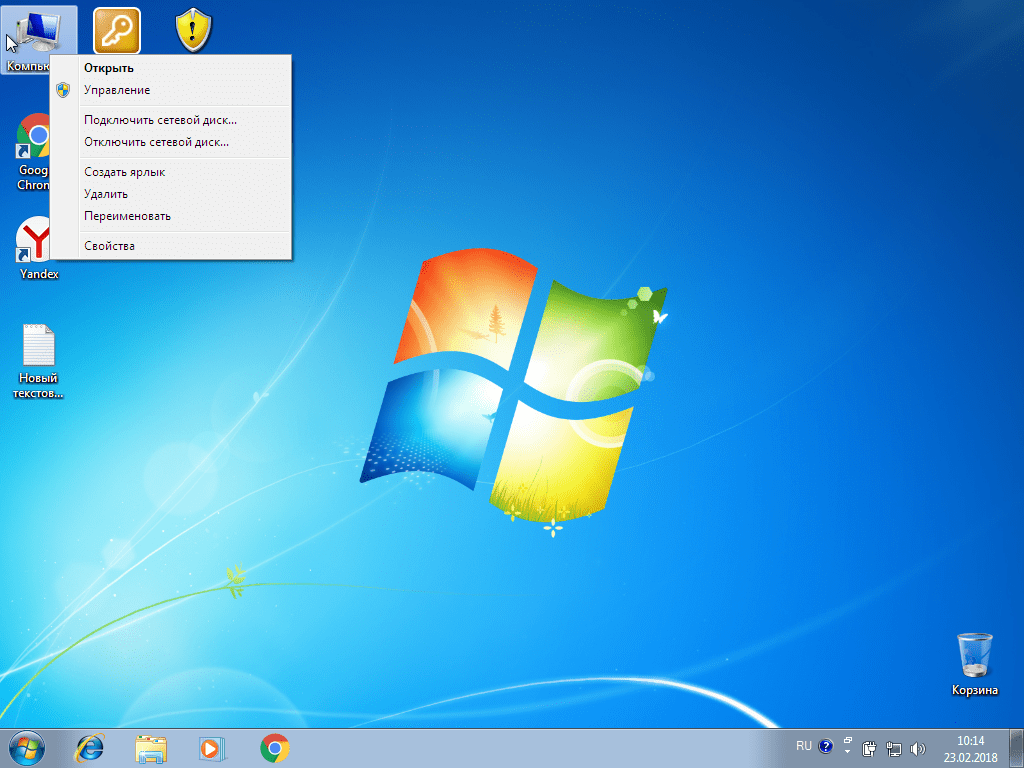Select the Компьютер desktop icon
Image resolution: width=1024 pixels, height=768 pixels.
(38, 33)
